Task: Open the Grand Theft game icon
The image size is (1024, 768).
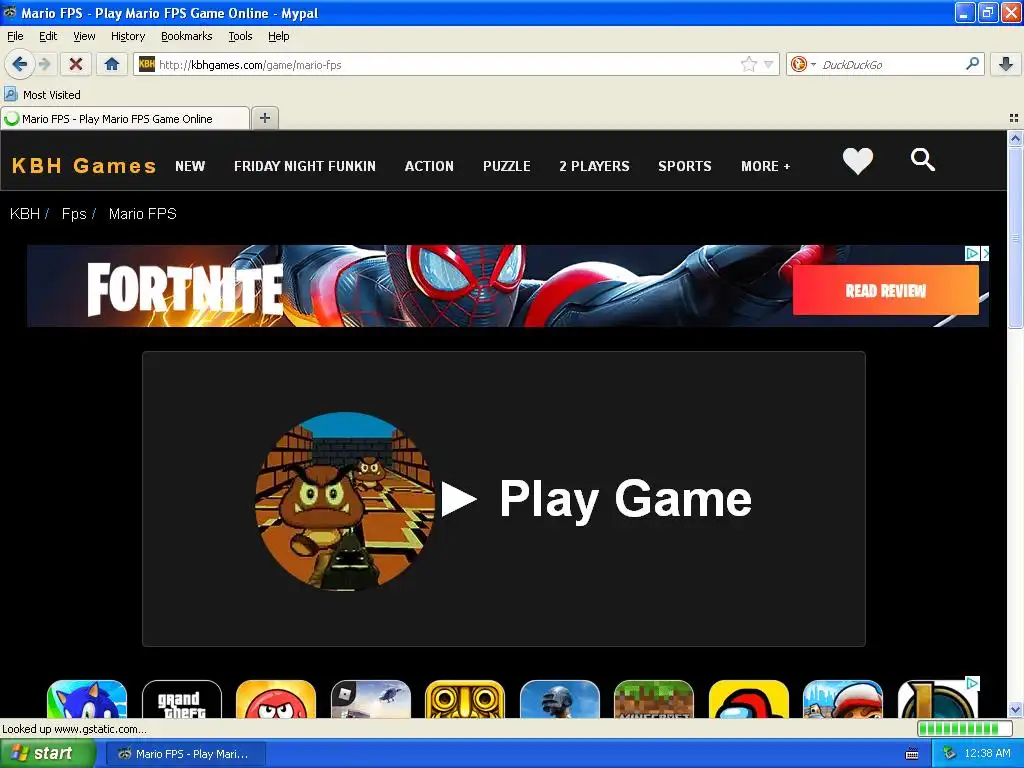Action: [x=182, y=699]
